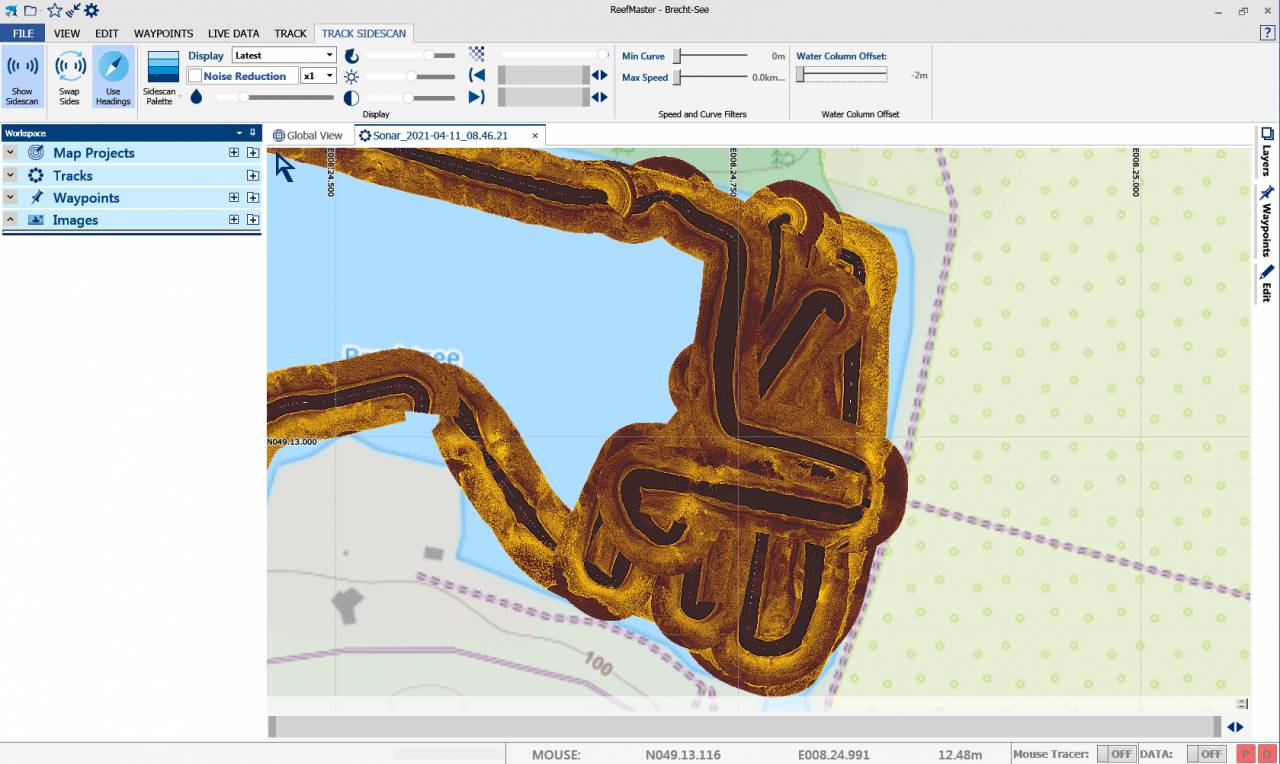Image resolution: width=1280 pixels, height=764 pixels.
Task: Open the x1 noise reduction multiplier dropdown
Action: click(x=318, y=76)
